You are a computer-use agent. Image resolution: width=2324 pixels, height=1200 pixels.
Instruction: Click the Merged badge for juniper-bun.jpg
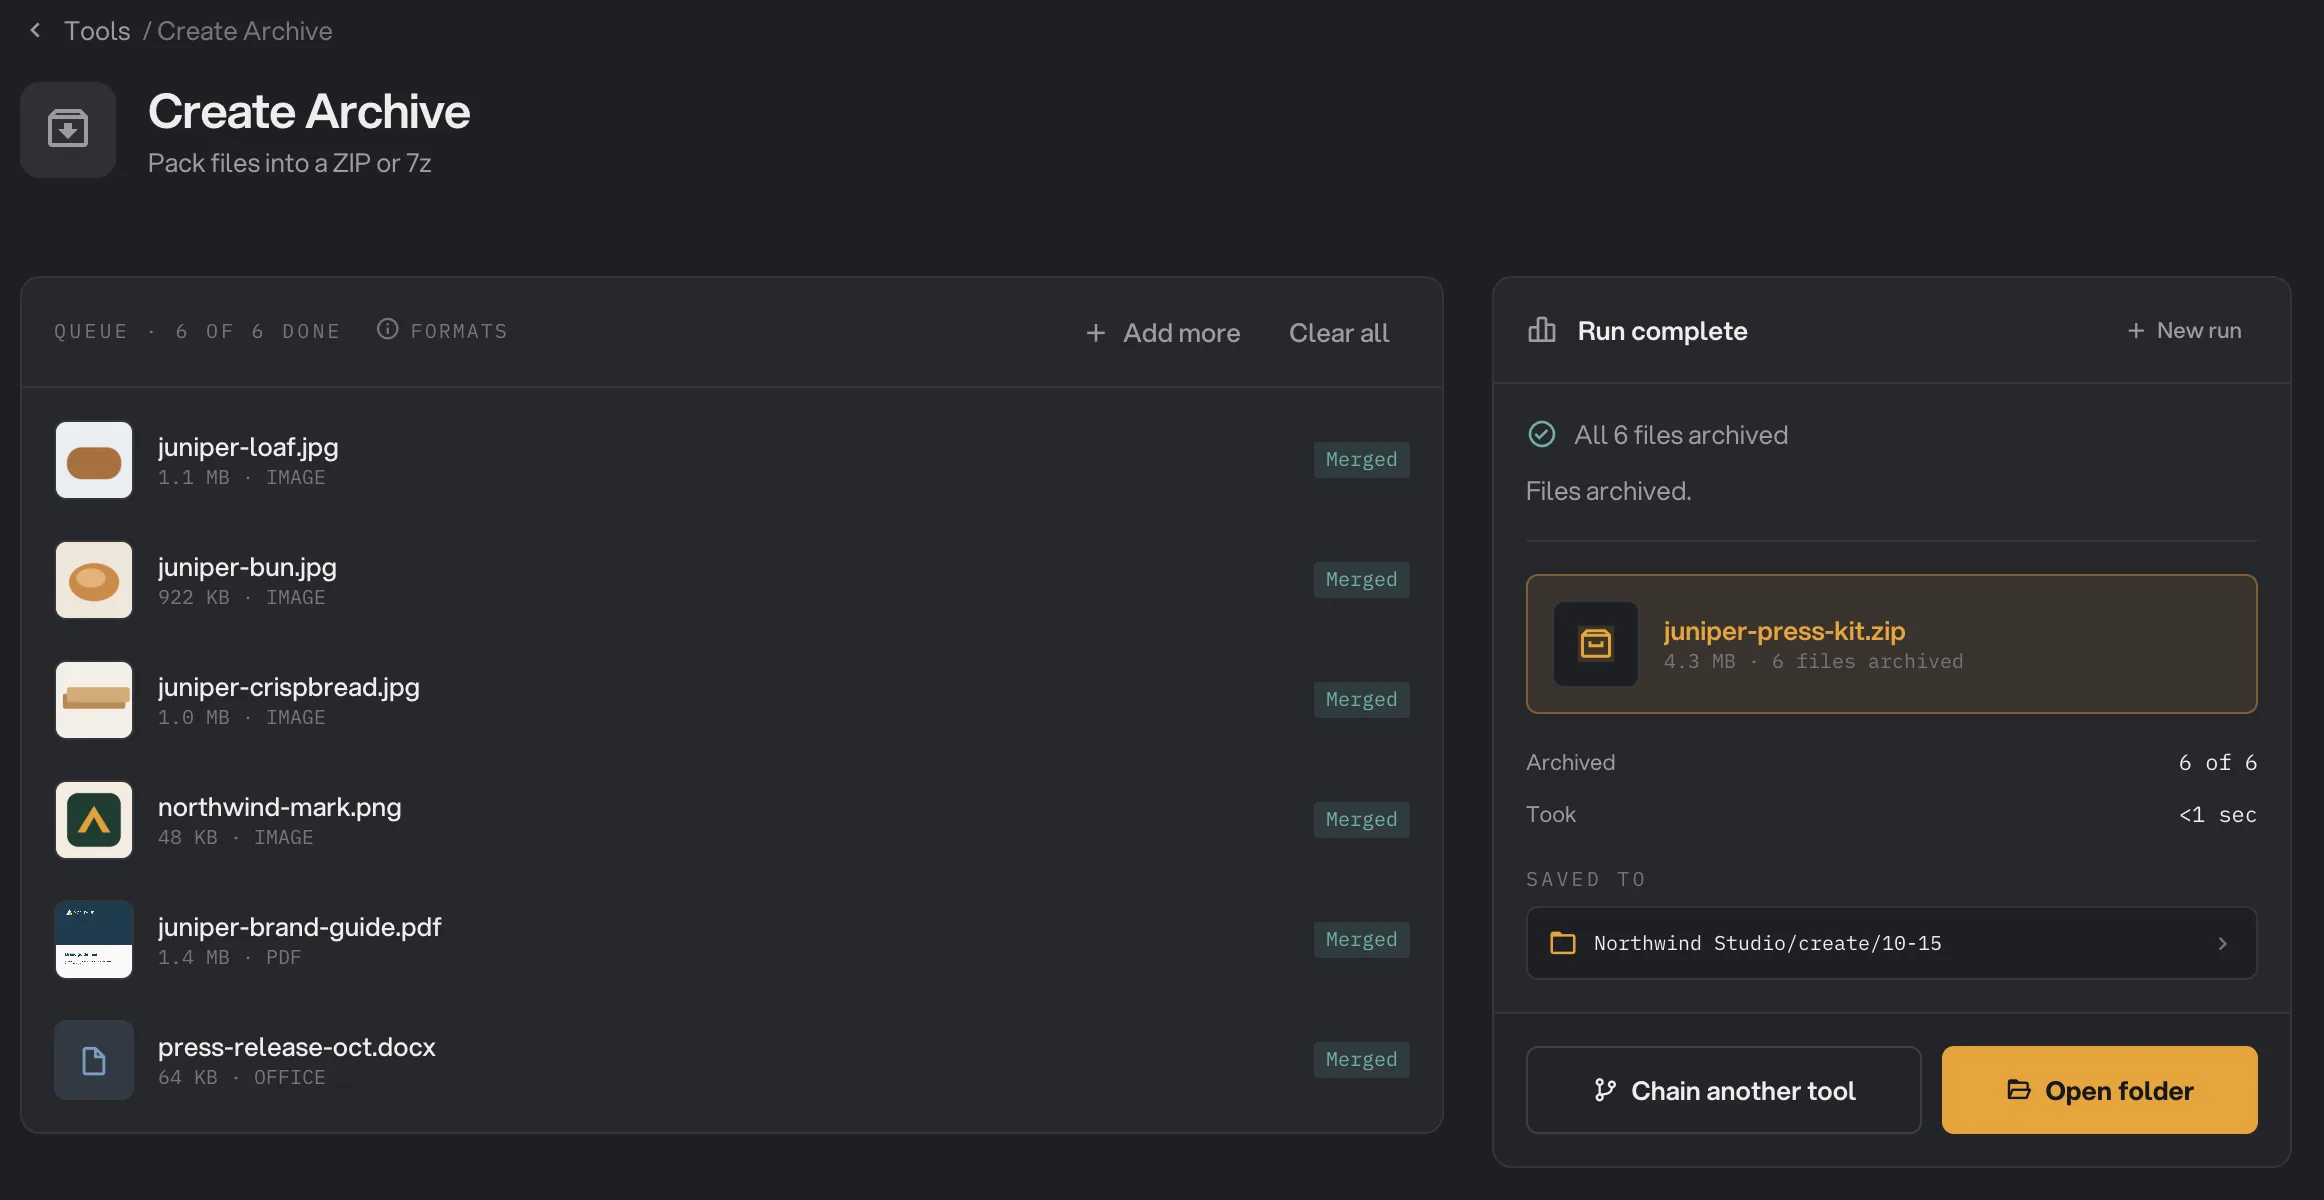click(x=1361, y=580)
